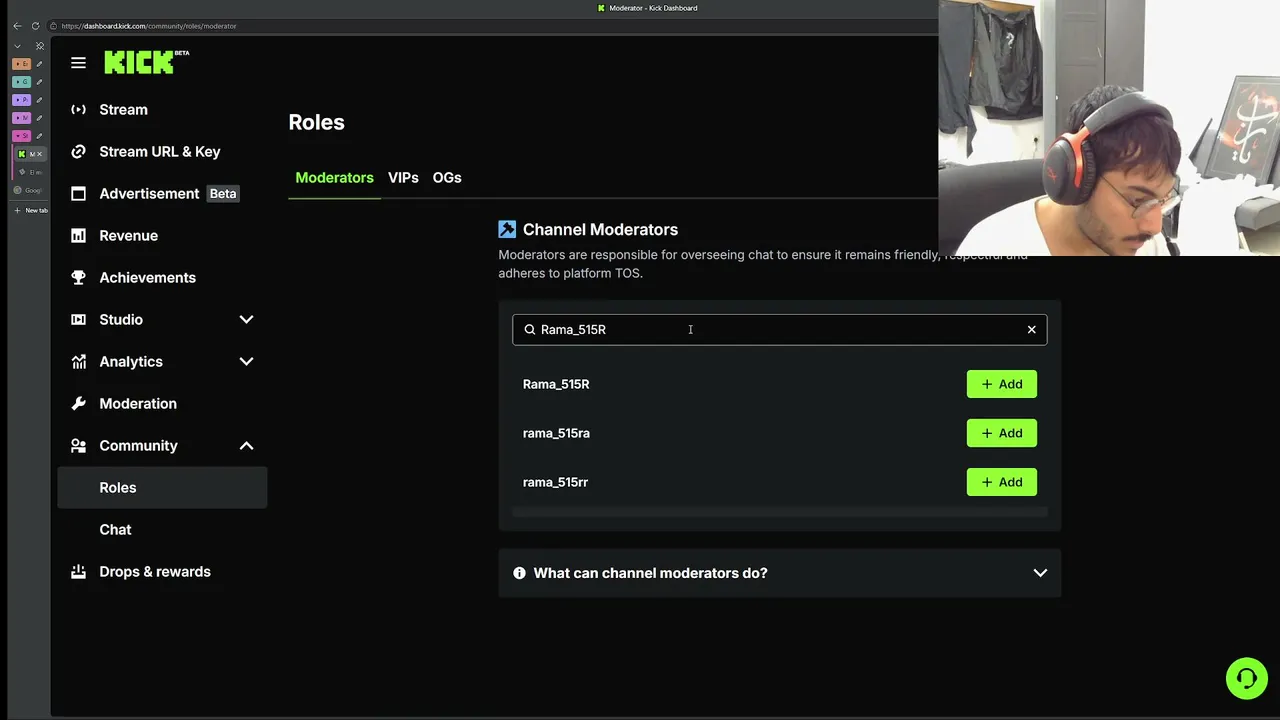Image resolution: width=1280 pixels, height=720 pixels.
Task: Click the Advertisement window icon
Action: [78, 194]
